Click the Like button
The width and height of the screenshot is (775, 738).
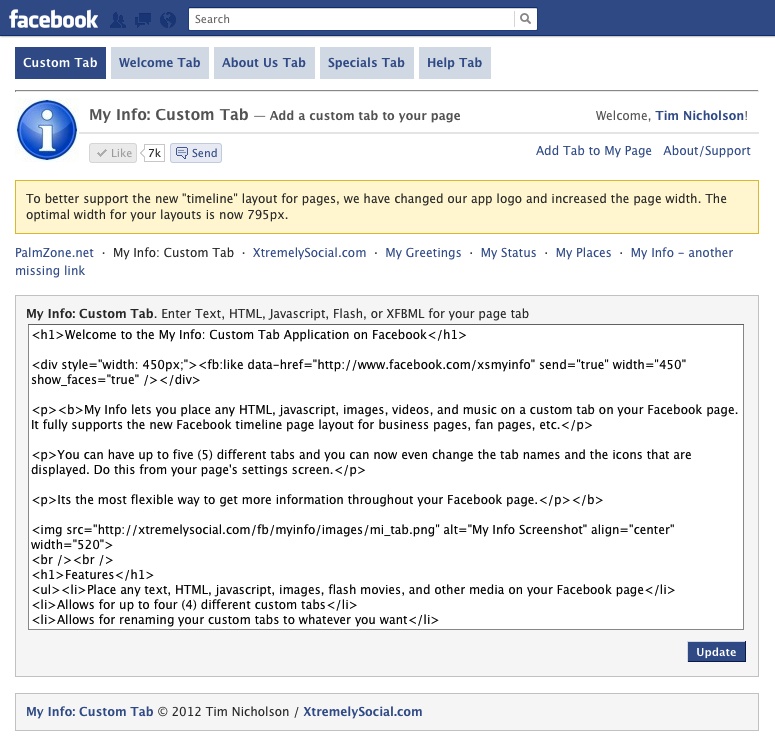pos(113,153)
